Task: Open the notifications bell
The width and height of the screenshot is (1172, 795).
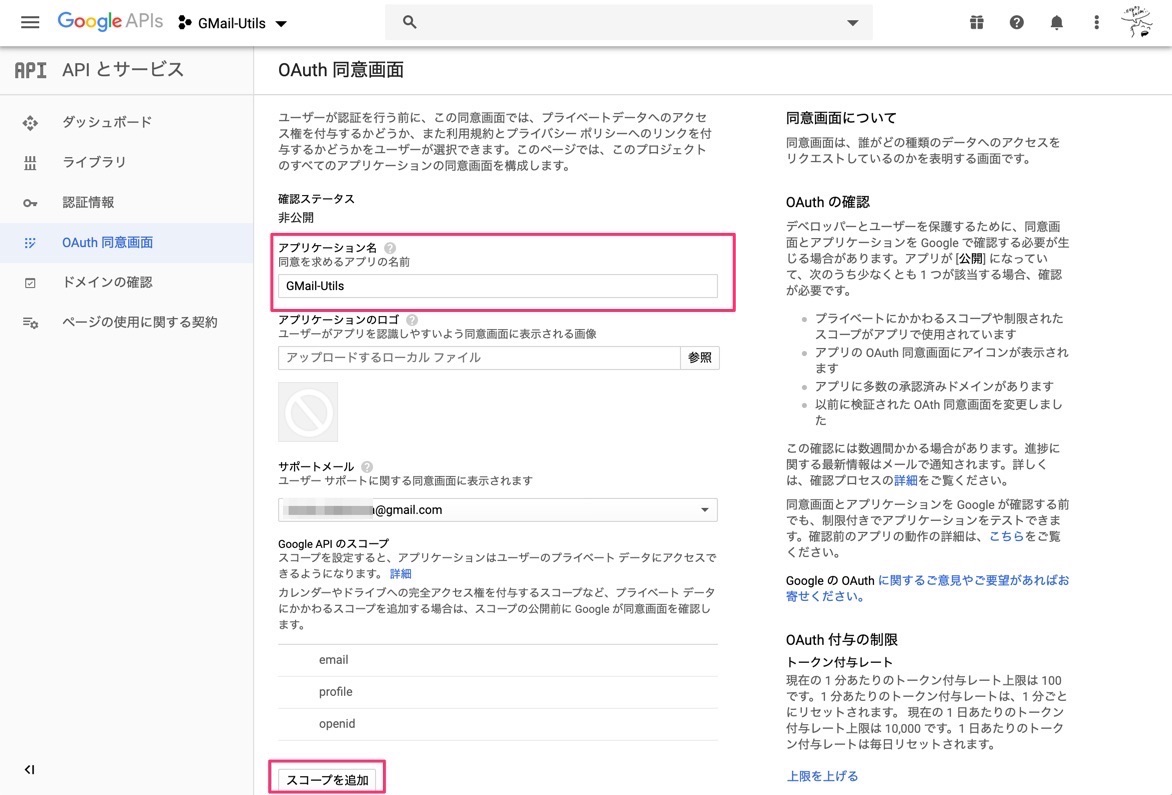Action: point(1056,21)
